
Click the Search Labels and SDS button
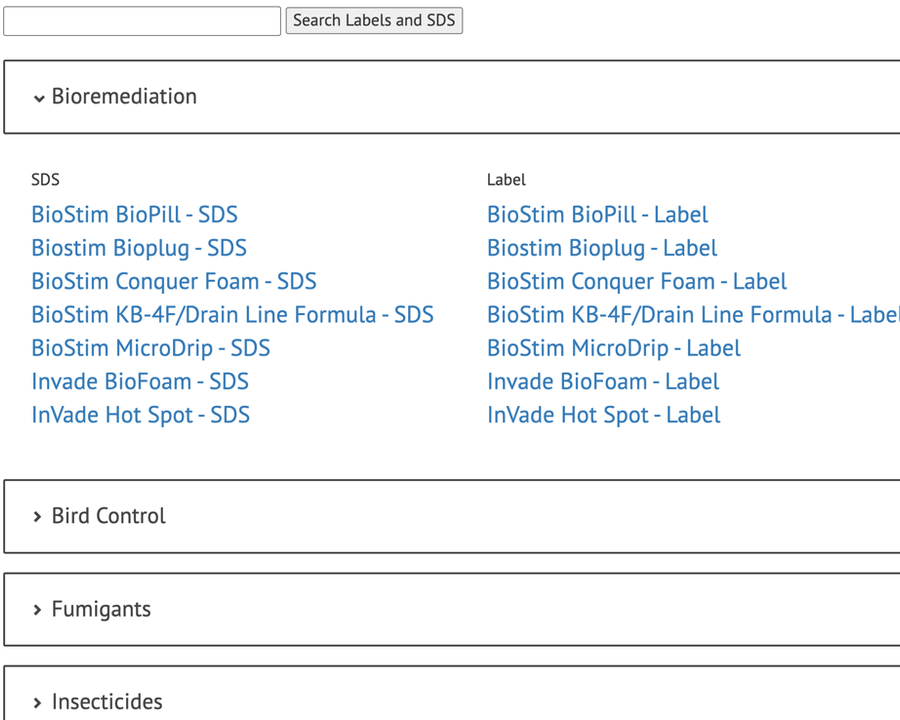(374, 20)
